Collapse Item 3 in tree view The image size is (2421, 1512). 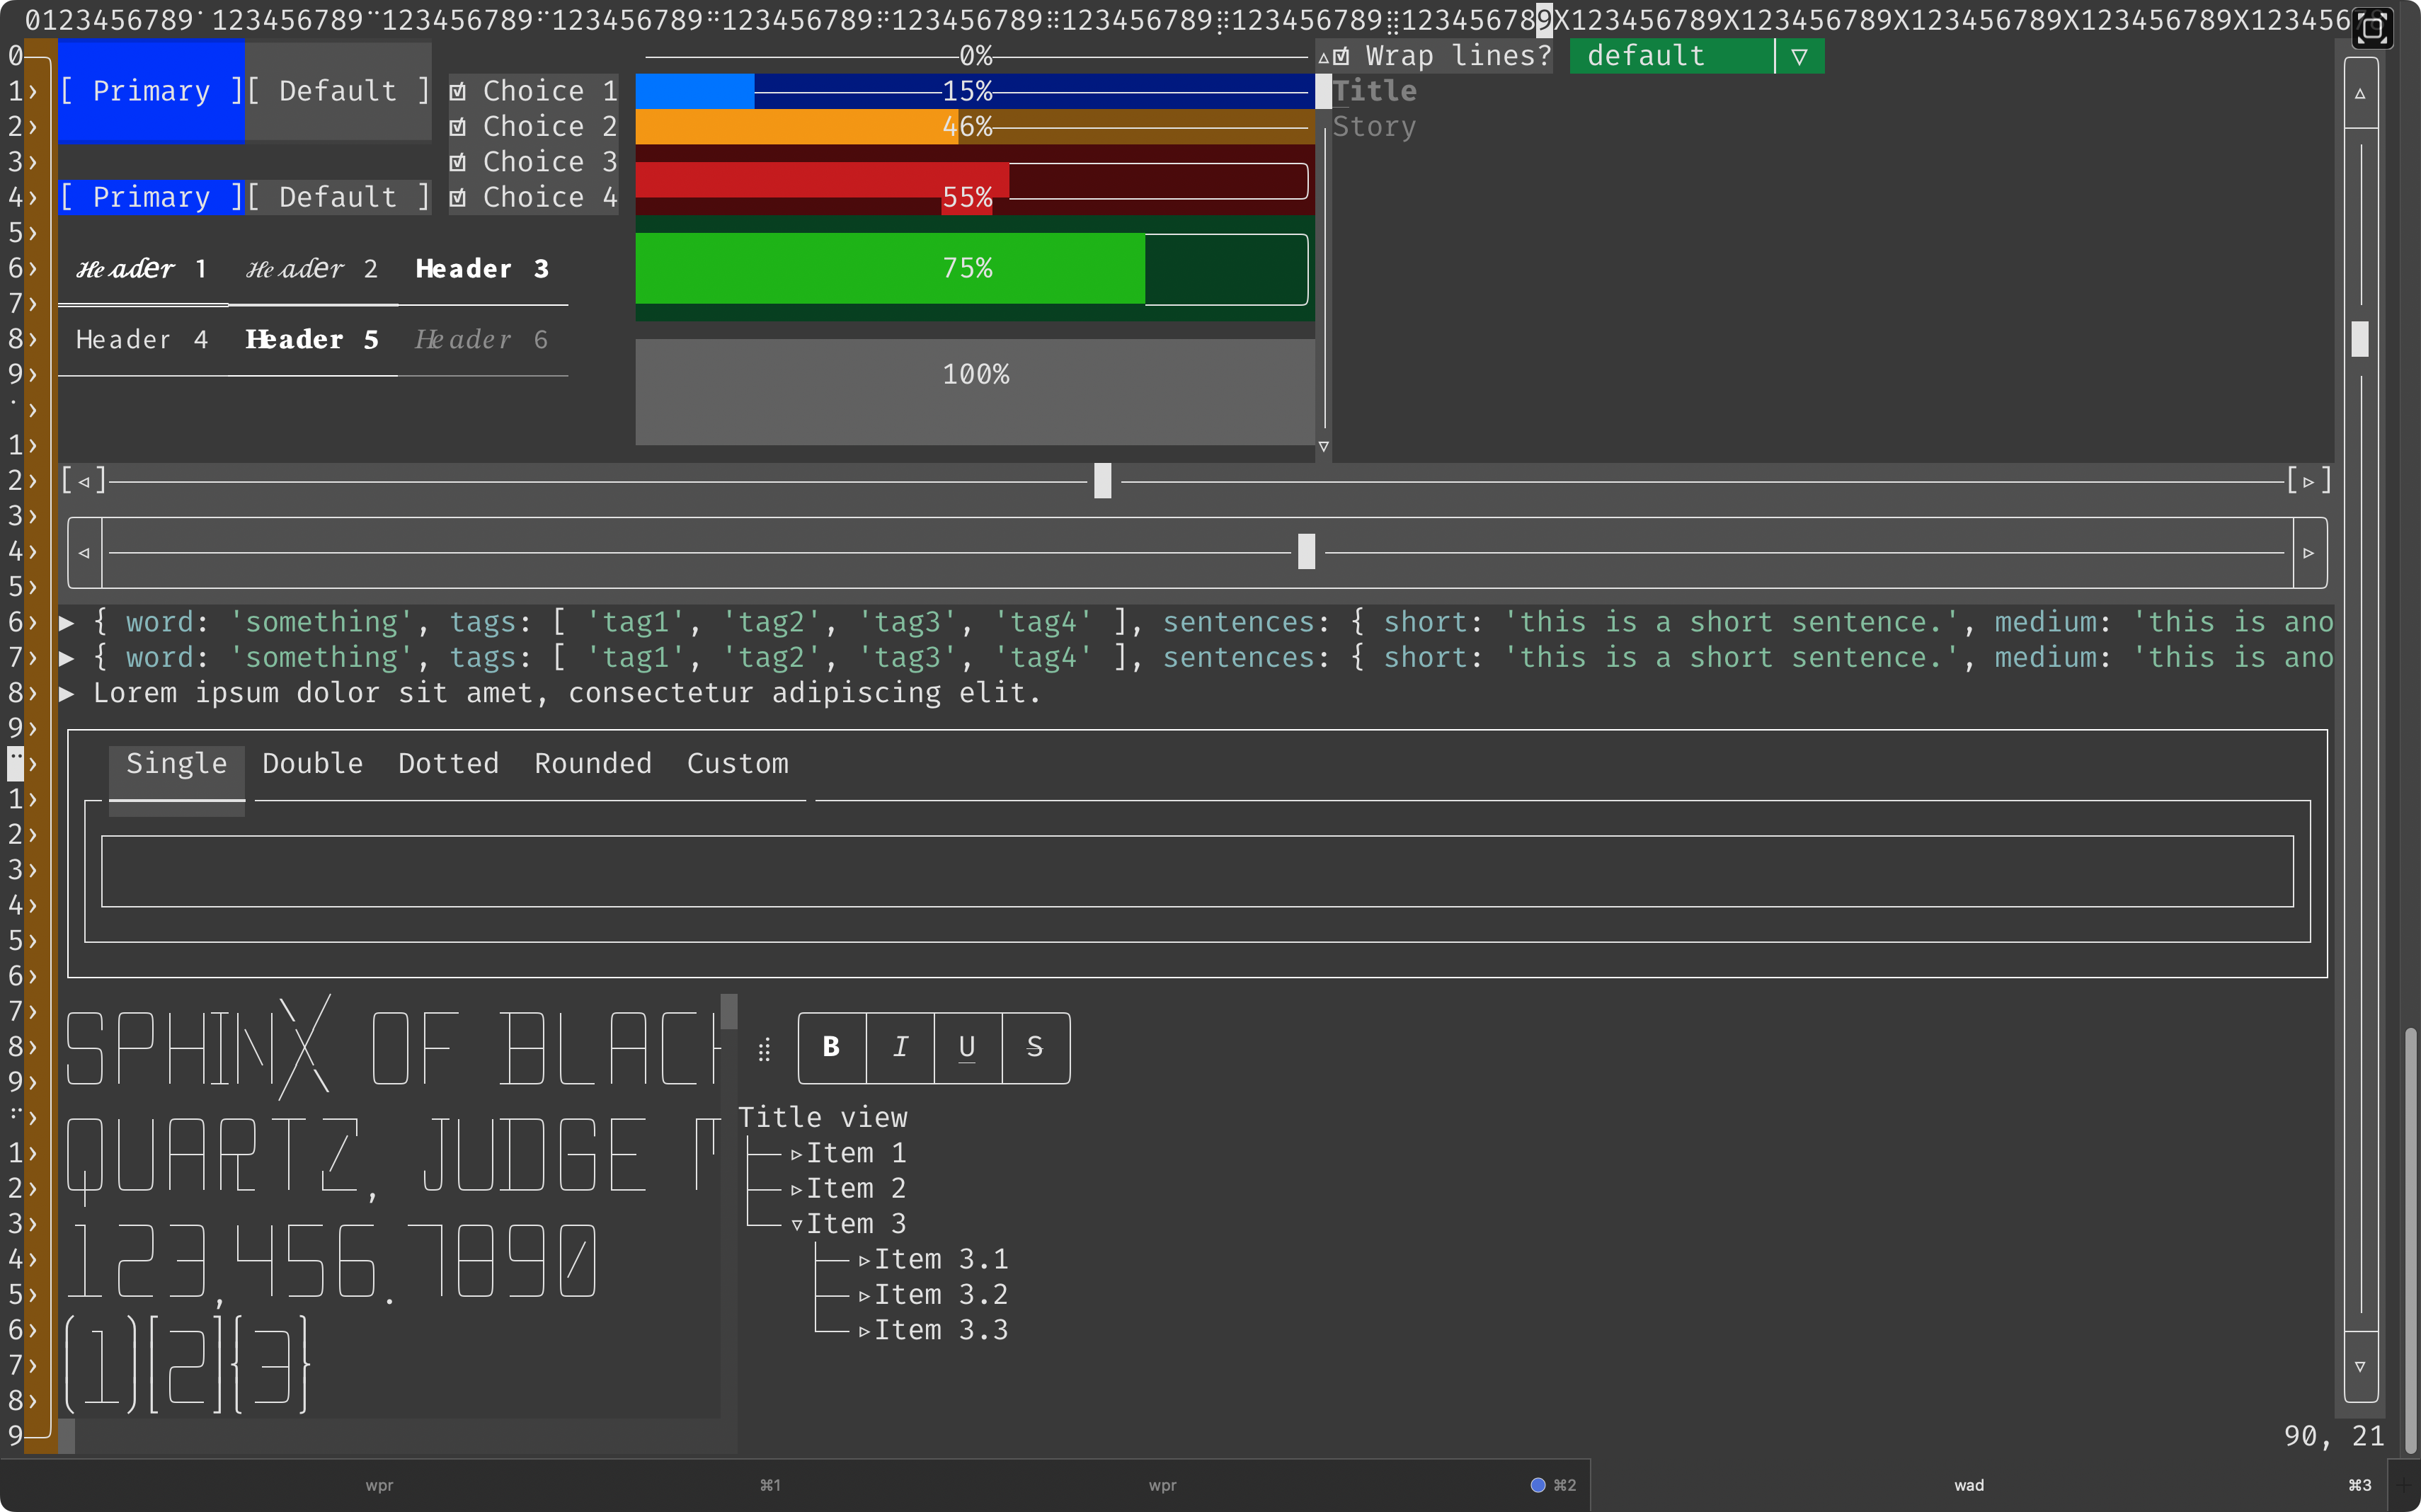797,1225
